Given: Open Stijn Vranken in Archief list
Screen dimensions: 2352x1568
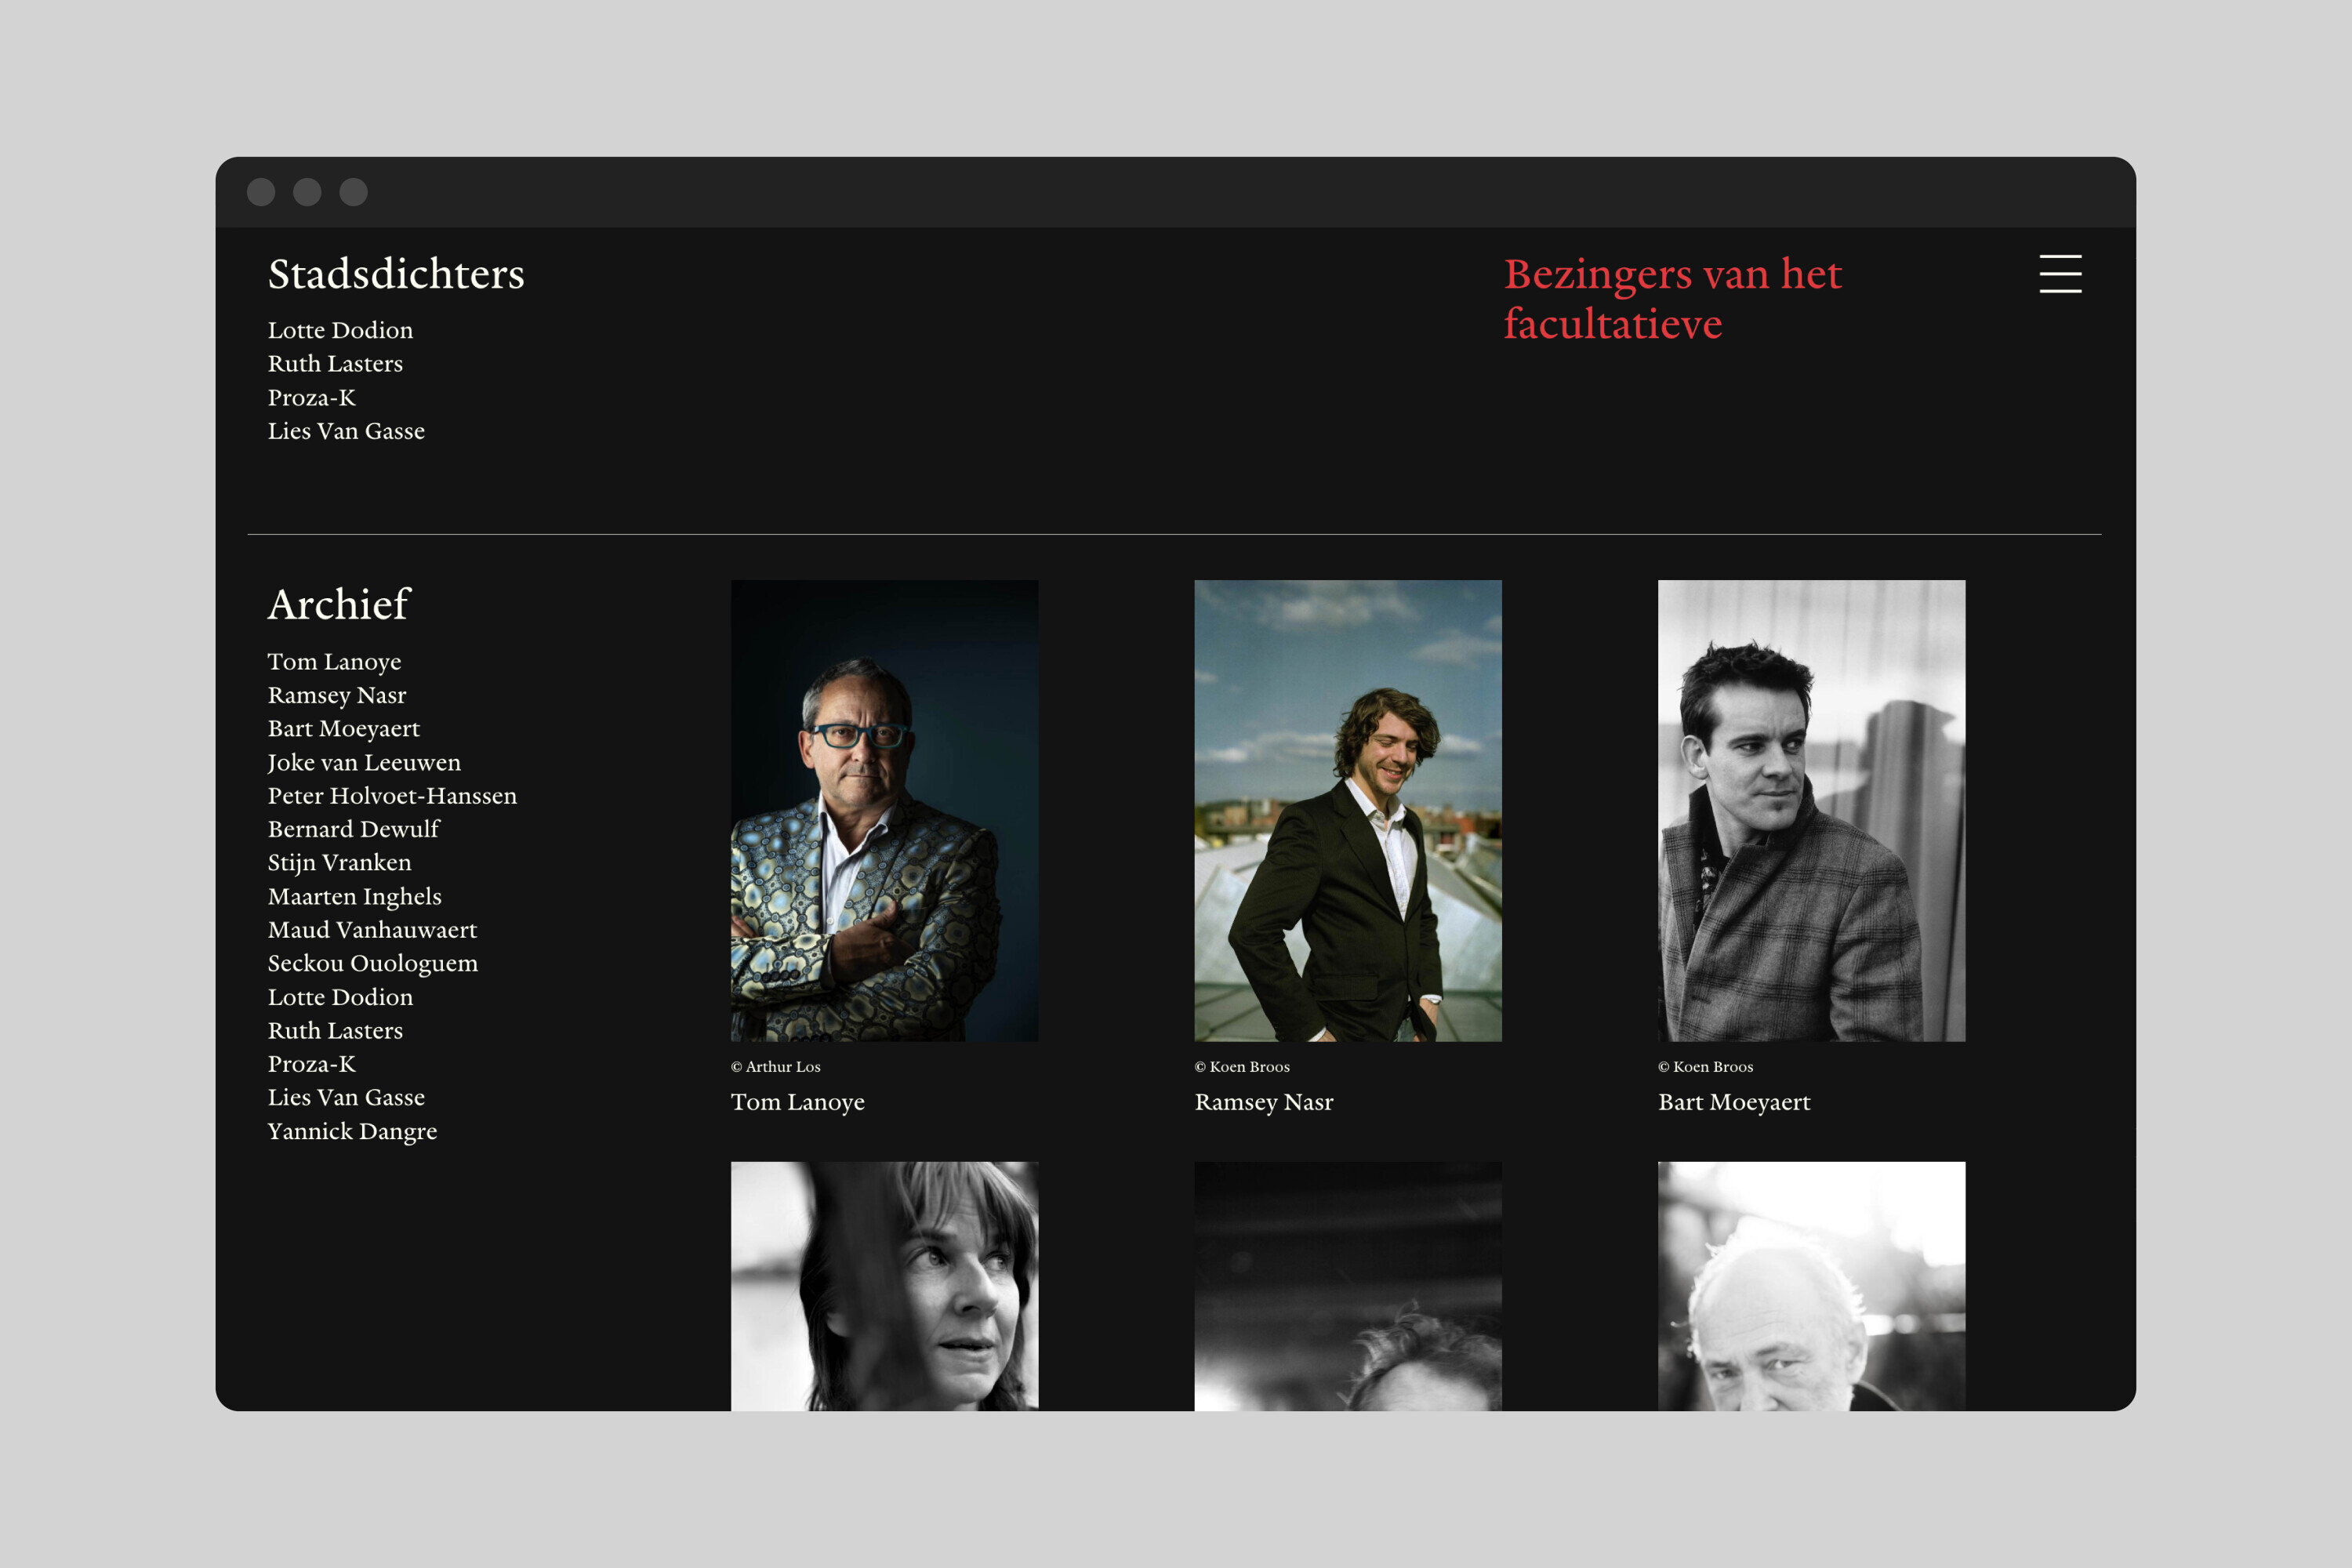Looking at the screenshot, I should (x=339, y=863).
